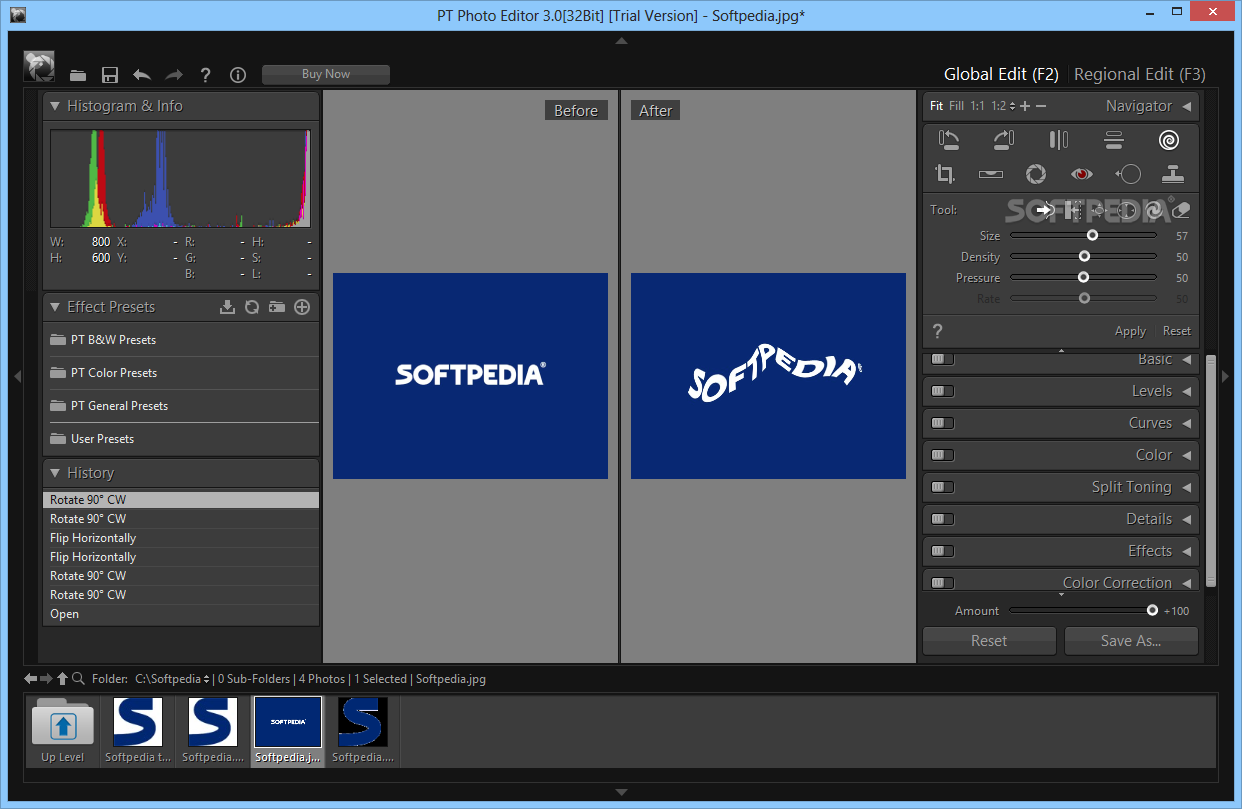Select the Liquify spiral tool
Image resolution: width=1242 pixels, height=809 pixels.
1168,140
